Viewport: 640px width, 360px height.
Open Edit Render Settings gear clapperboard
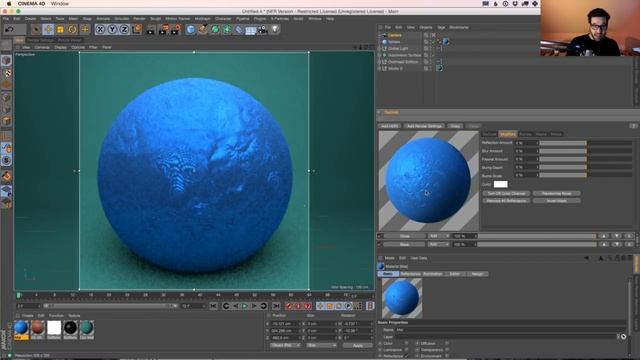coord(176,29)
